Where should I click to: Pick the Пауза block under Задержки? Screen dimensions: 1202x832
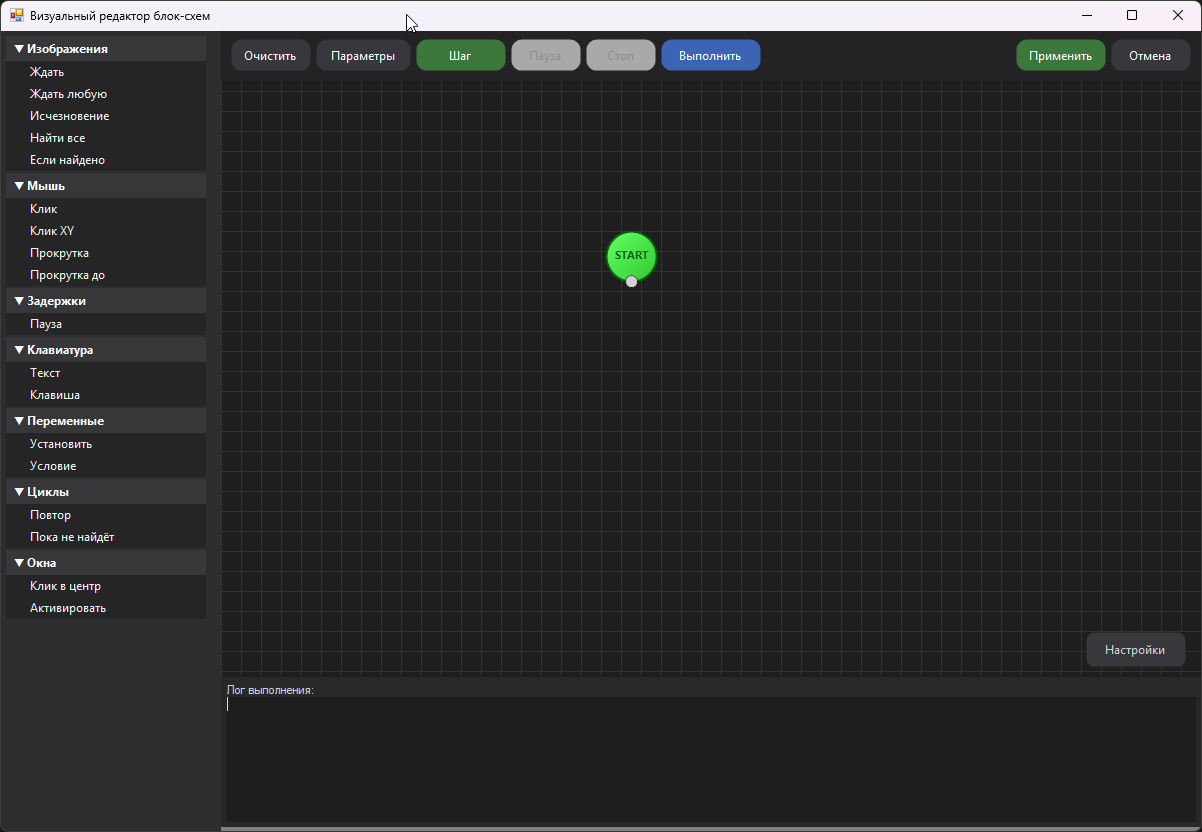pos(46,324)
